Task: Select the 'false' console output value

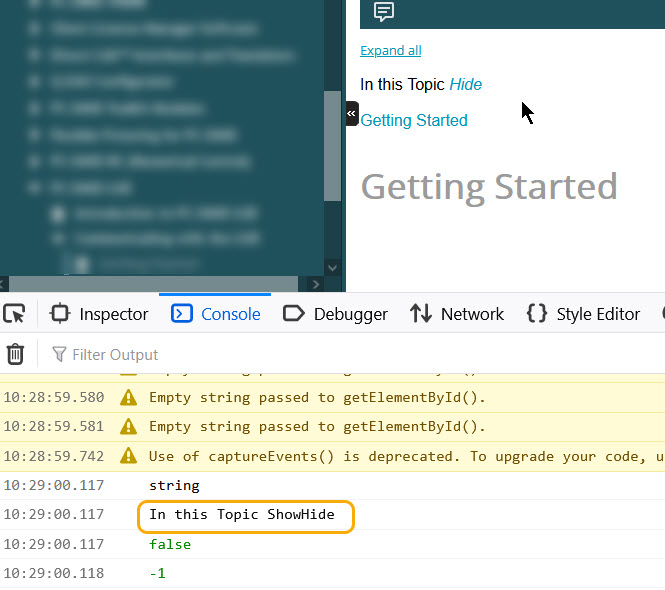Action: pyautogui.click(x=170, y=544)
